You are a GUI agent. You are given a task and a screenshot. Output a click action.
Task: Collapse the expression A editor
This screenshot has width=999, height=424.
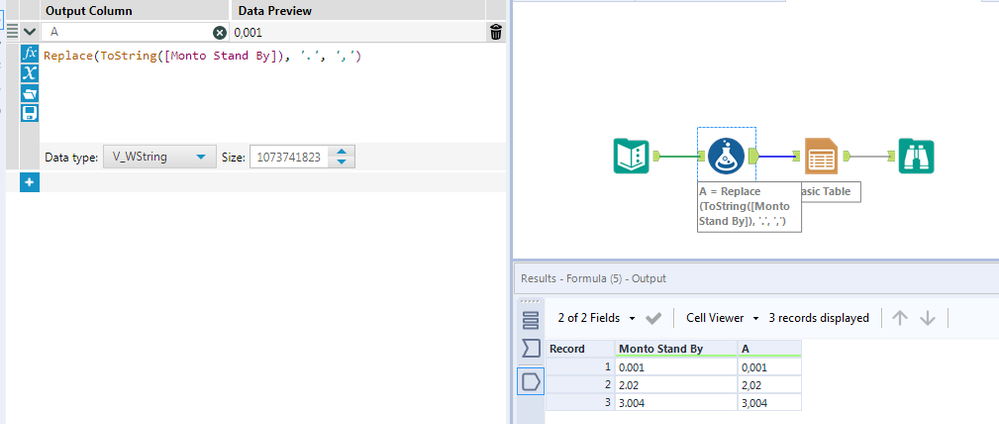[x=29, y=32]
